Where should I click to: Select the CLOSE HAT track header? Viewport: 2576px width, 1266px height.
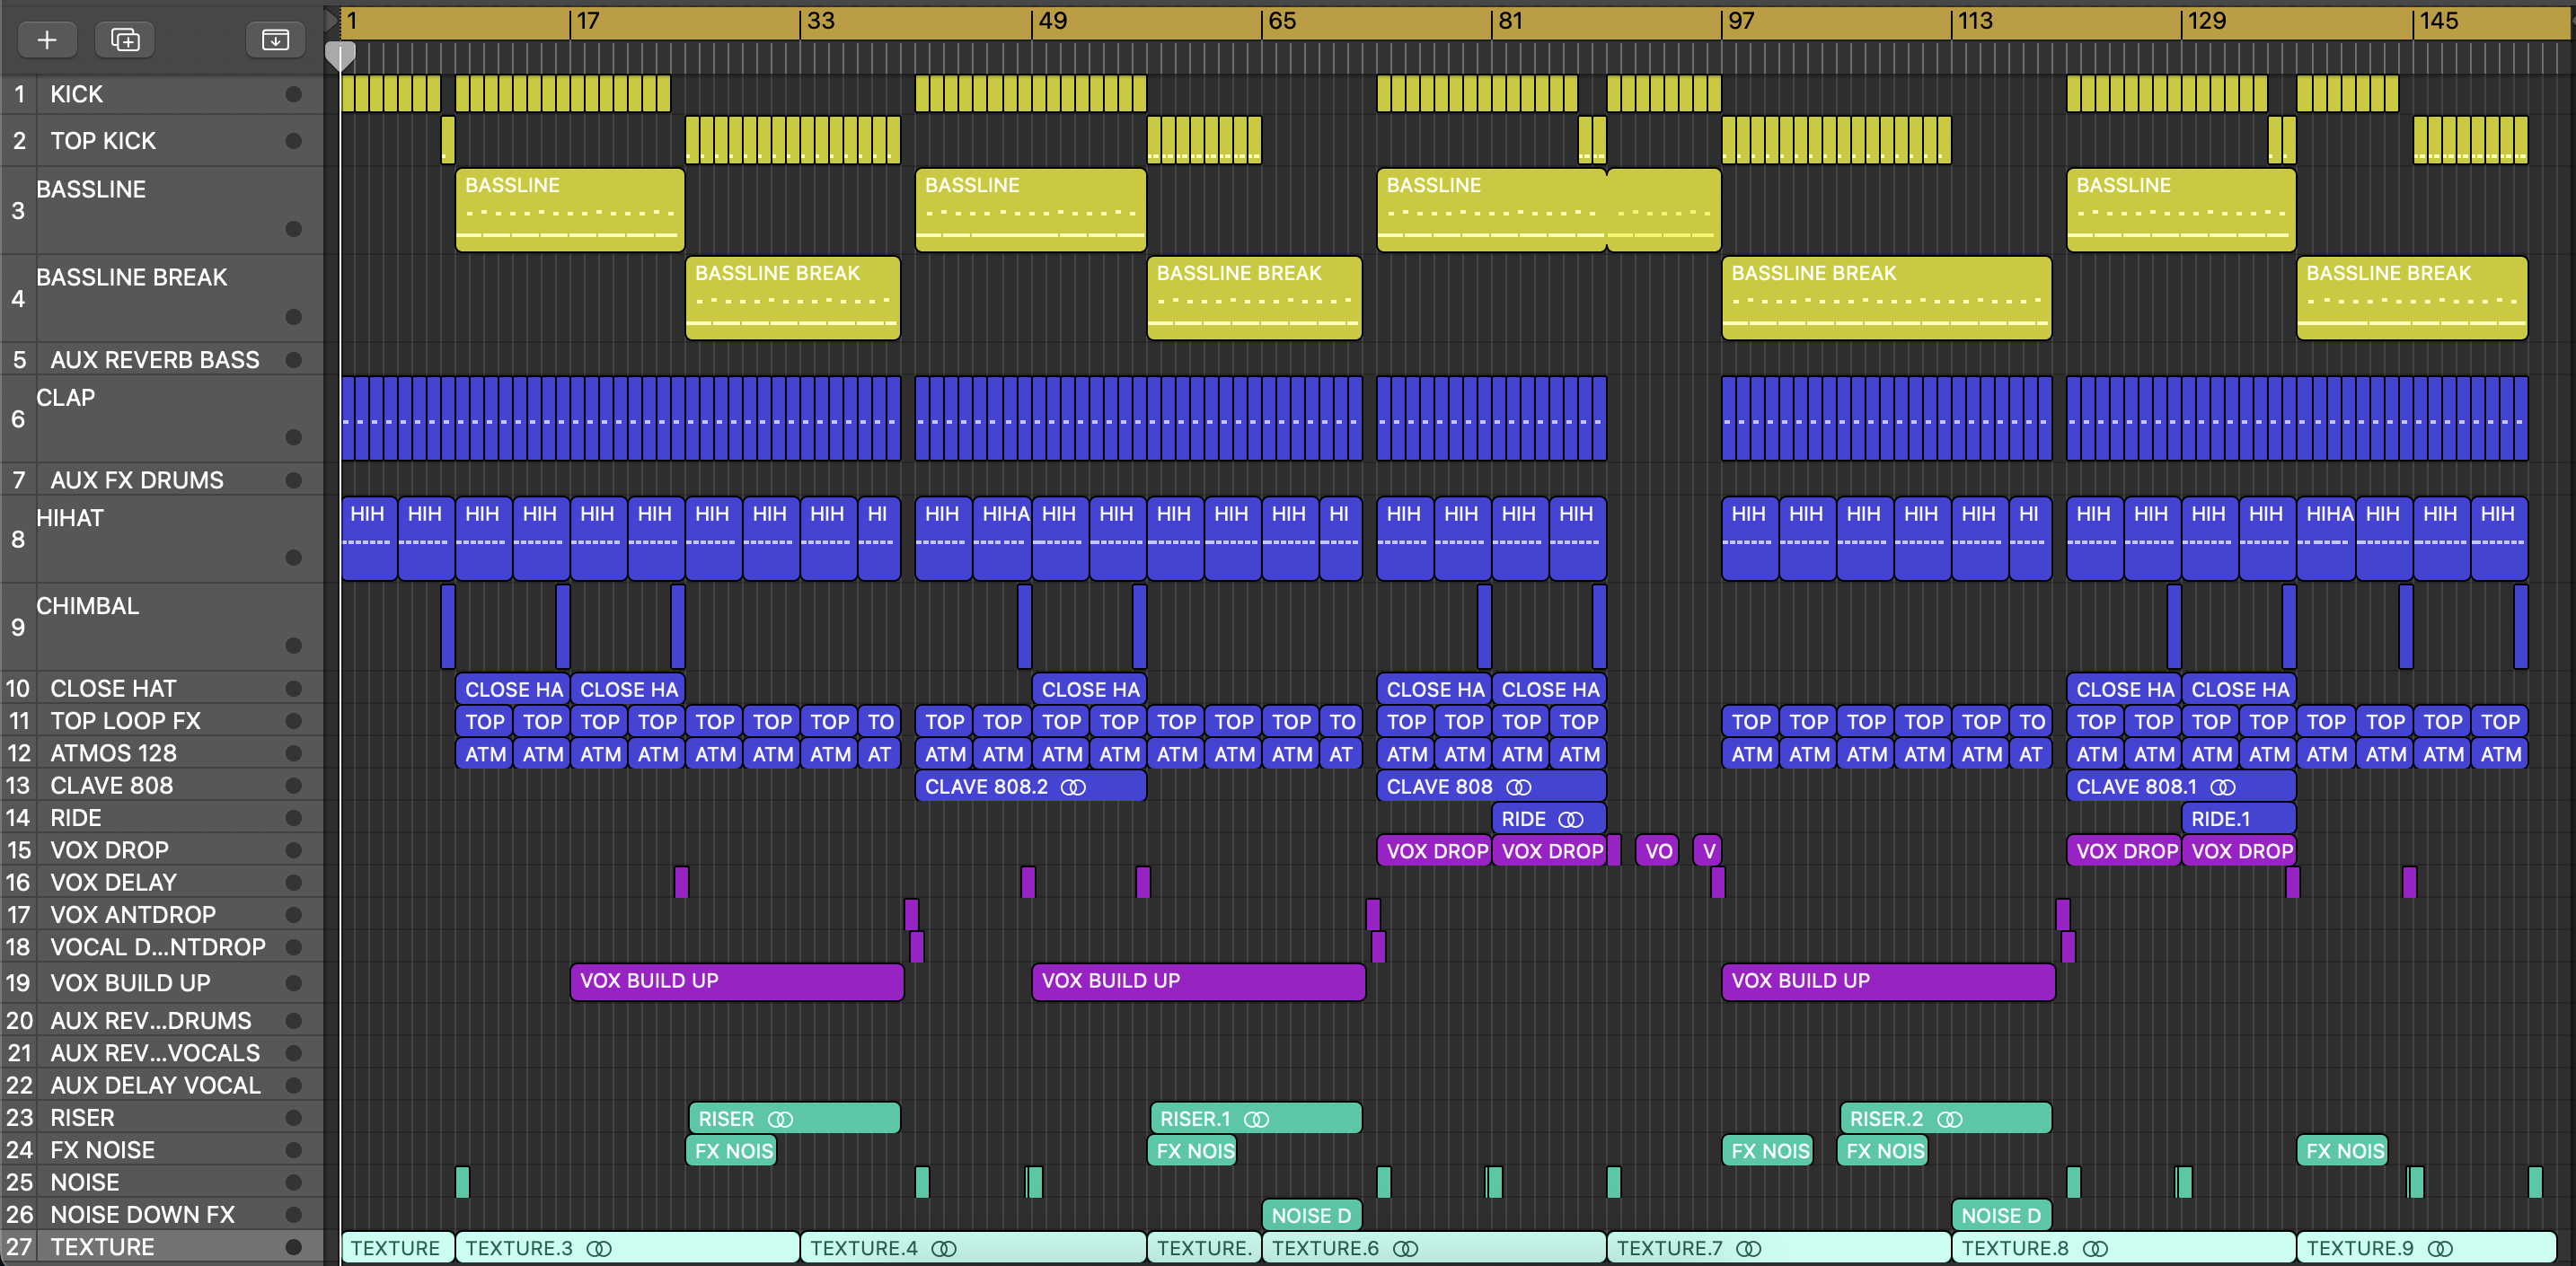pos(162,688)
